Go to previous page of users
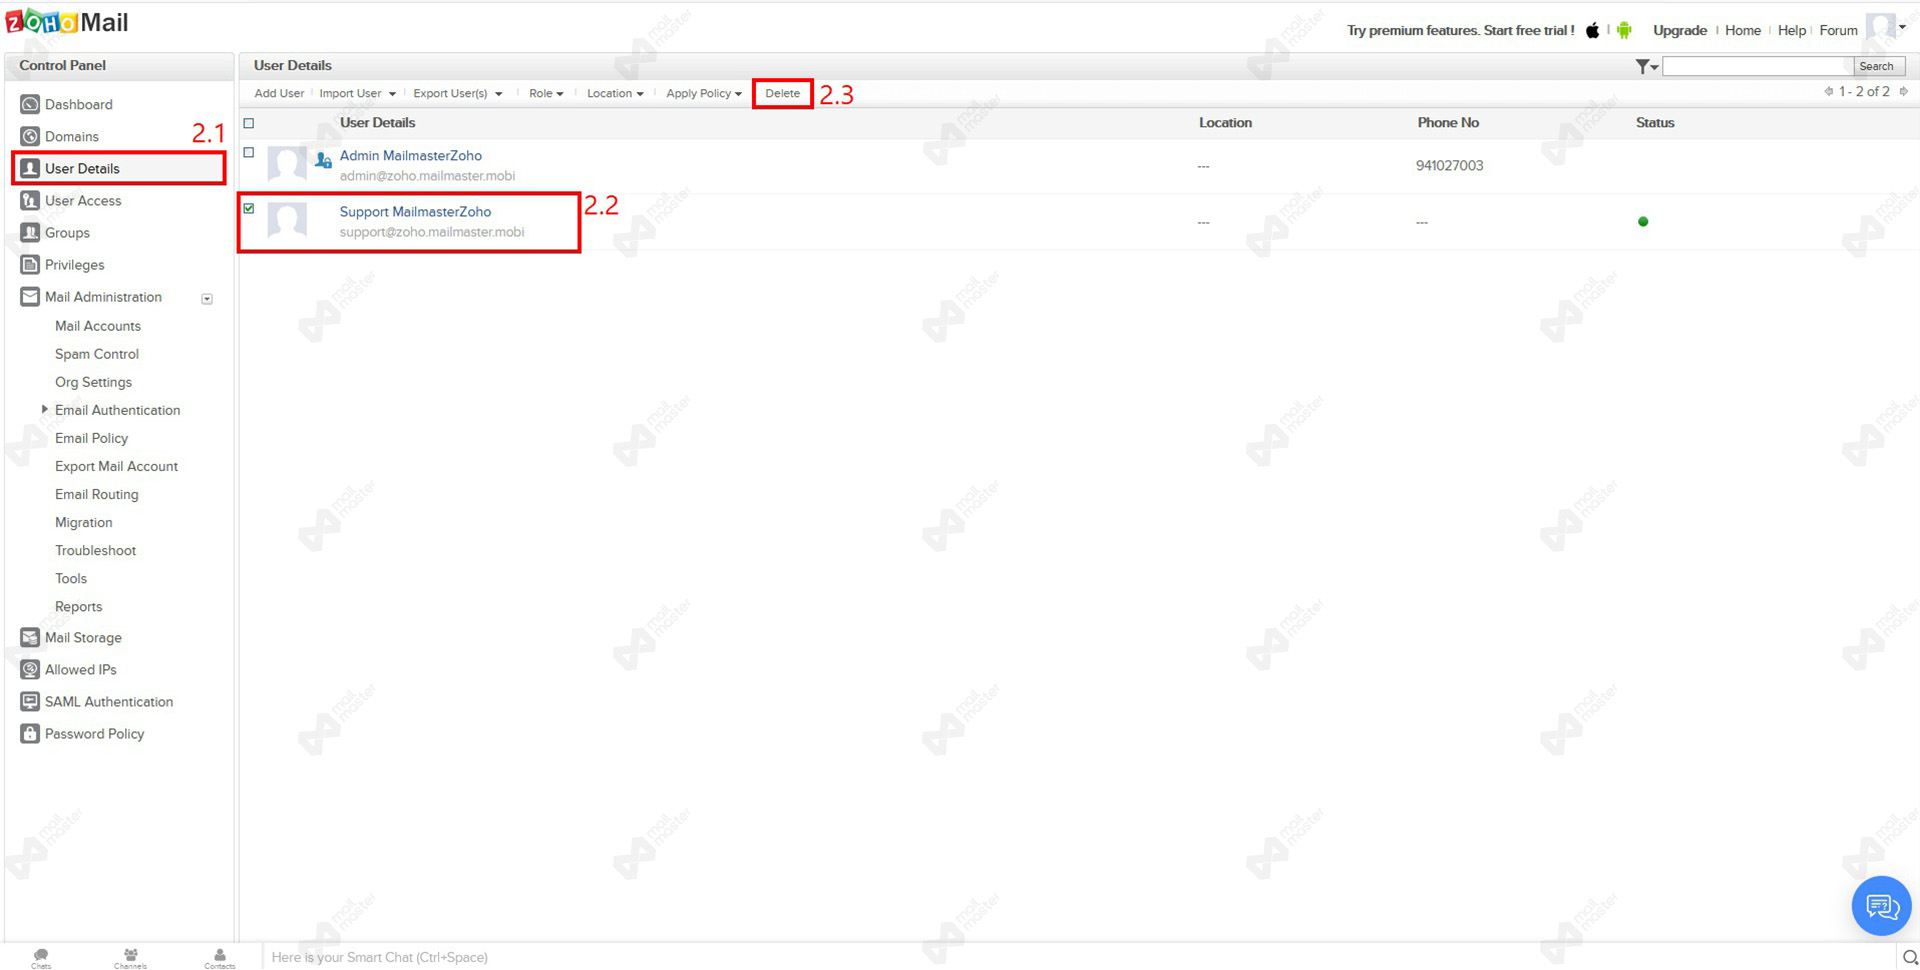1920x970 pixels. [x=1828, y=91]
